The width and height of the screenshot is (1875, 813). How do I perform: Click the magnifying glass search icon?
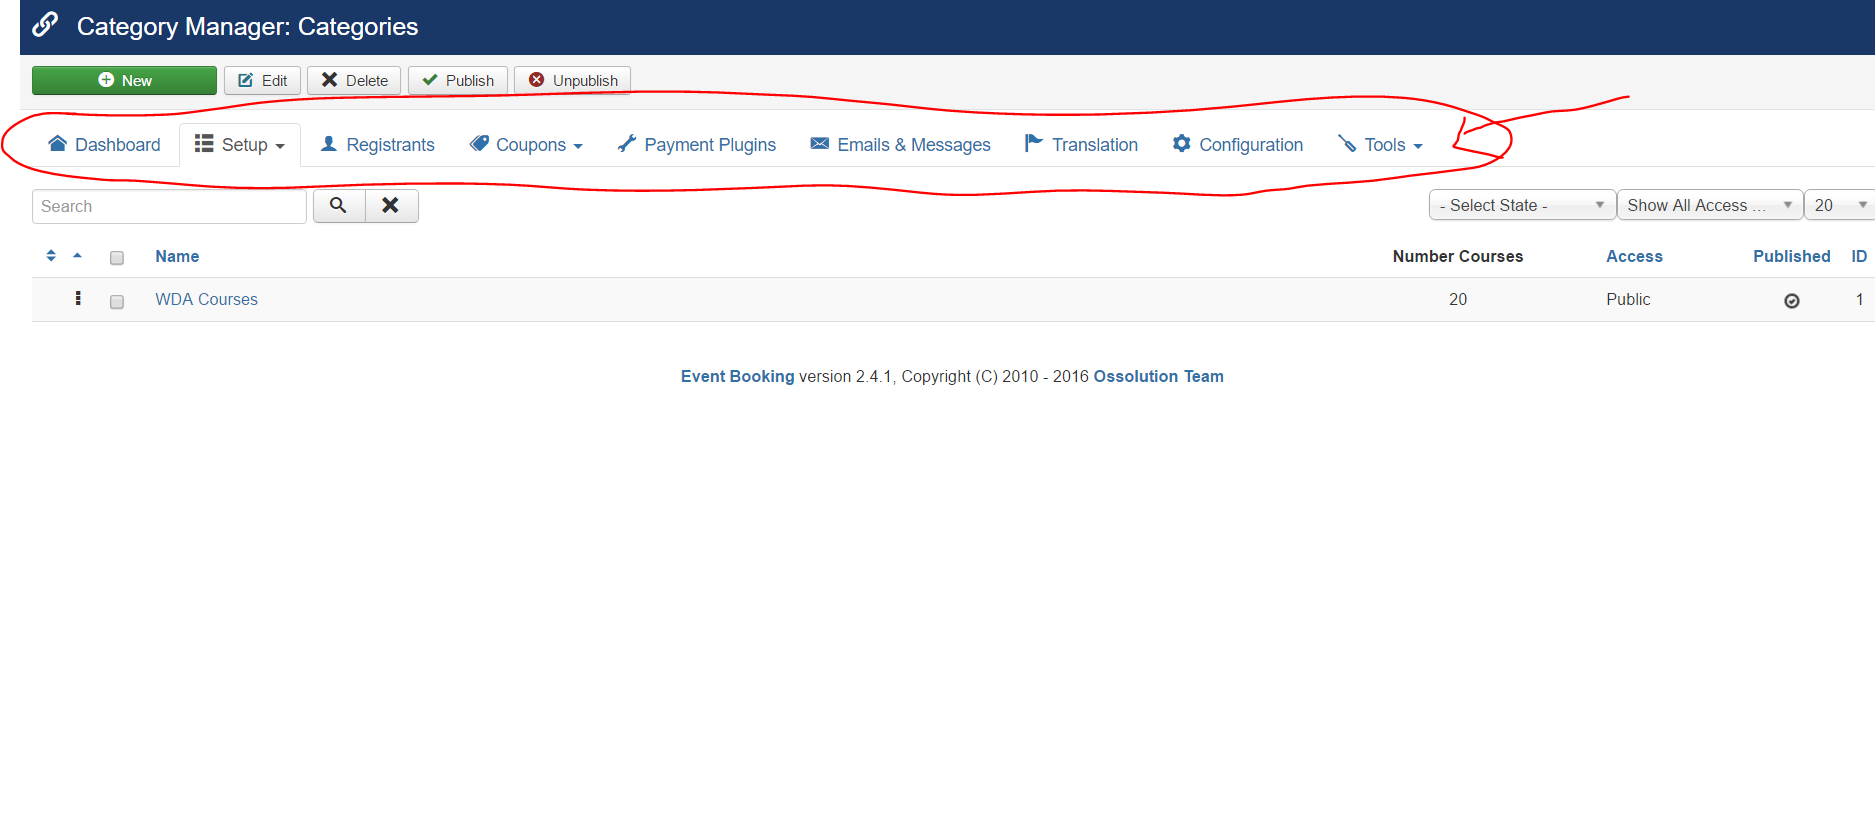point(338,205)
